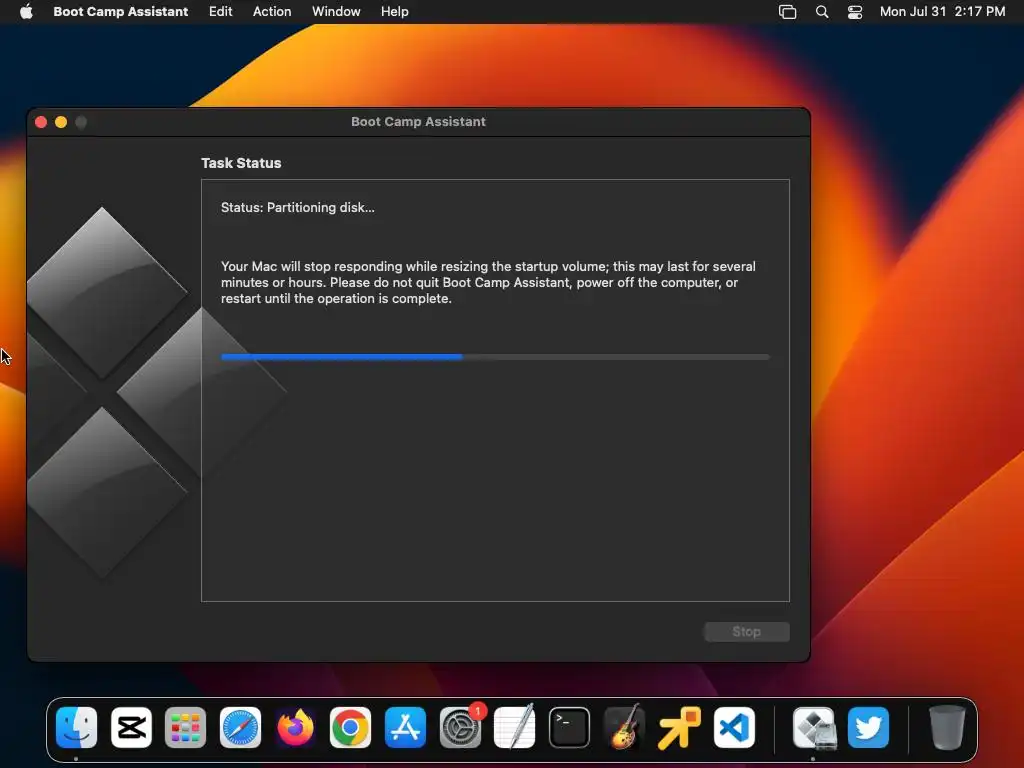This screenshot has width=1024, height=768.
Task: Click the partitioning progress bar
Action: point(495,357)
